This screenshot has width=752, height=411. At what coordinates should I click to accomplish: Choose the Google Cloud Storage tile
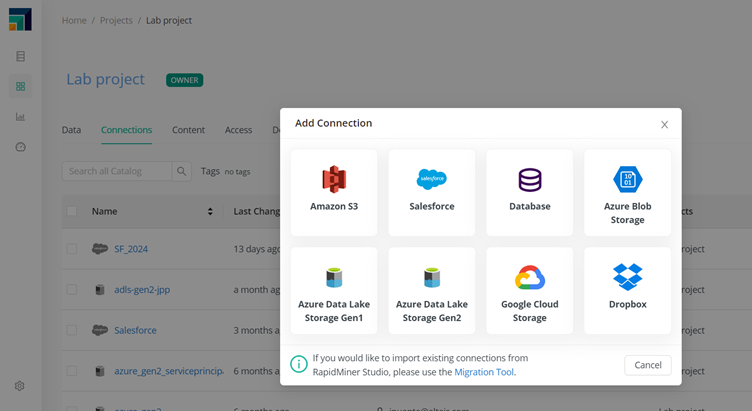(529, 291)
